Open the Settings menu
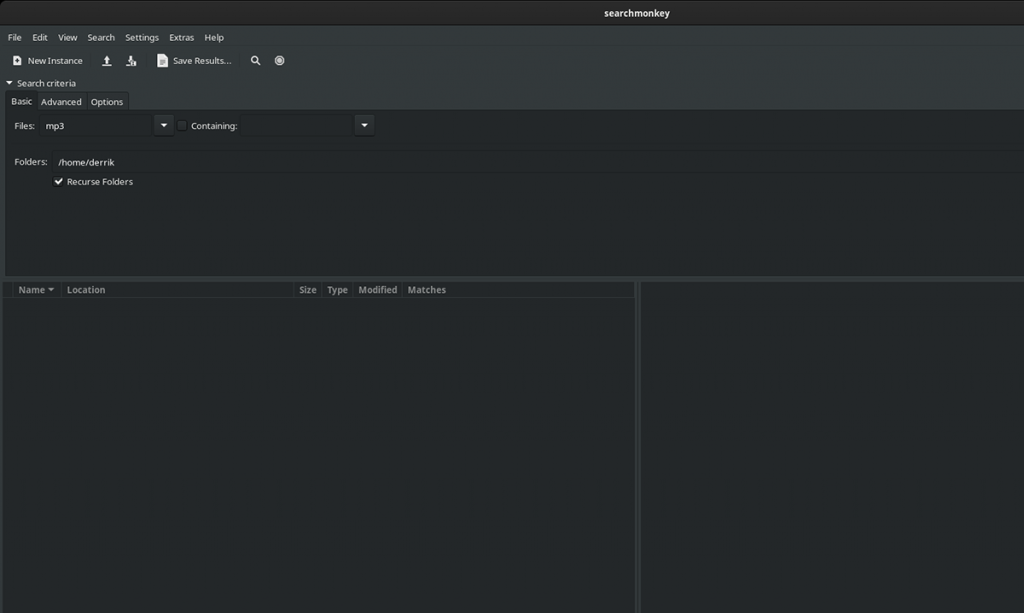The image size is (1024, 613). (141, 37)
